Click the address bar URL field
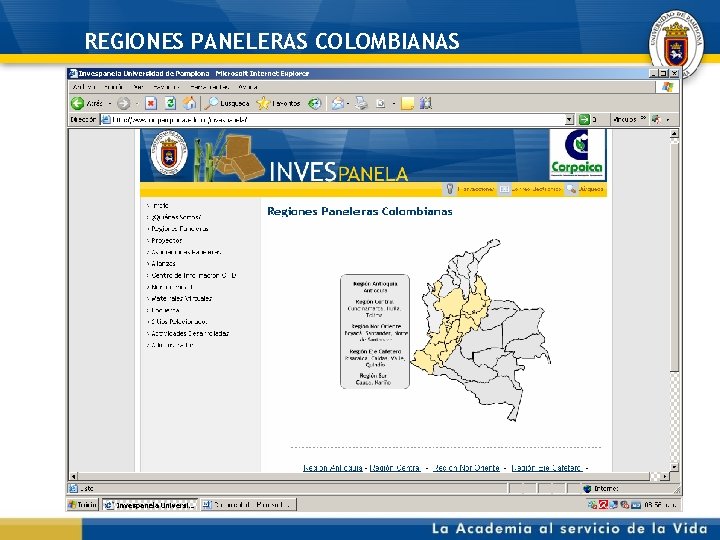Screen dimensions: 720x540 pos(338,120)
